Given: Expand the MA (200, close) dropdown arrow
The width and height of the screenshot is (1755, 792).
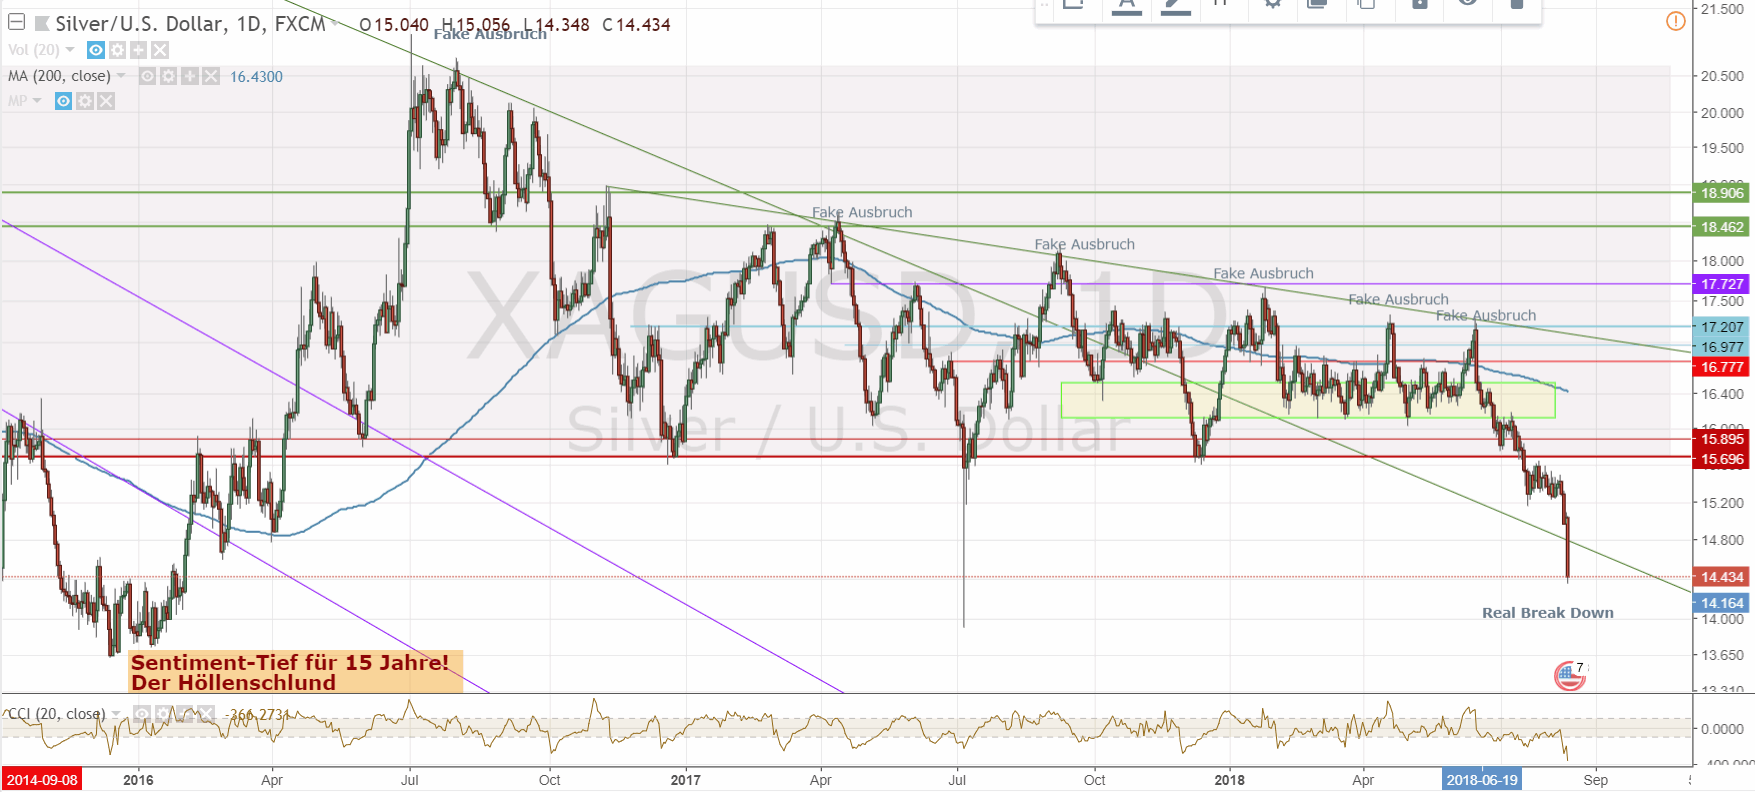Looking at the screenshot, I should click(121, 76).
